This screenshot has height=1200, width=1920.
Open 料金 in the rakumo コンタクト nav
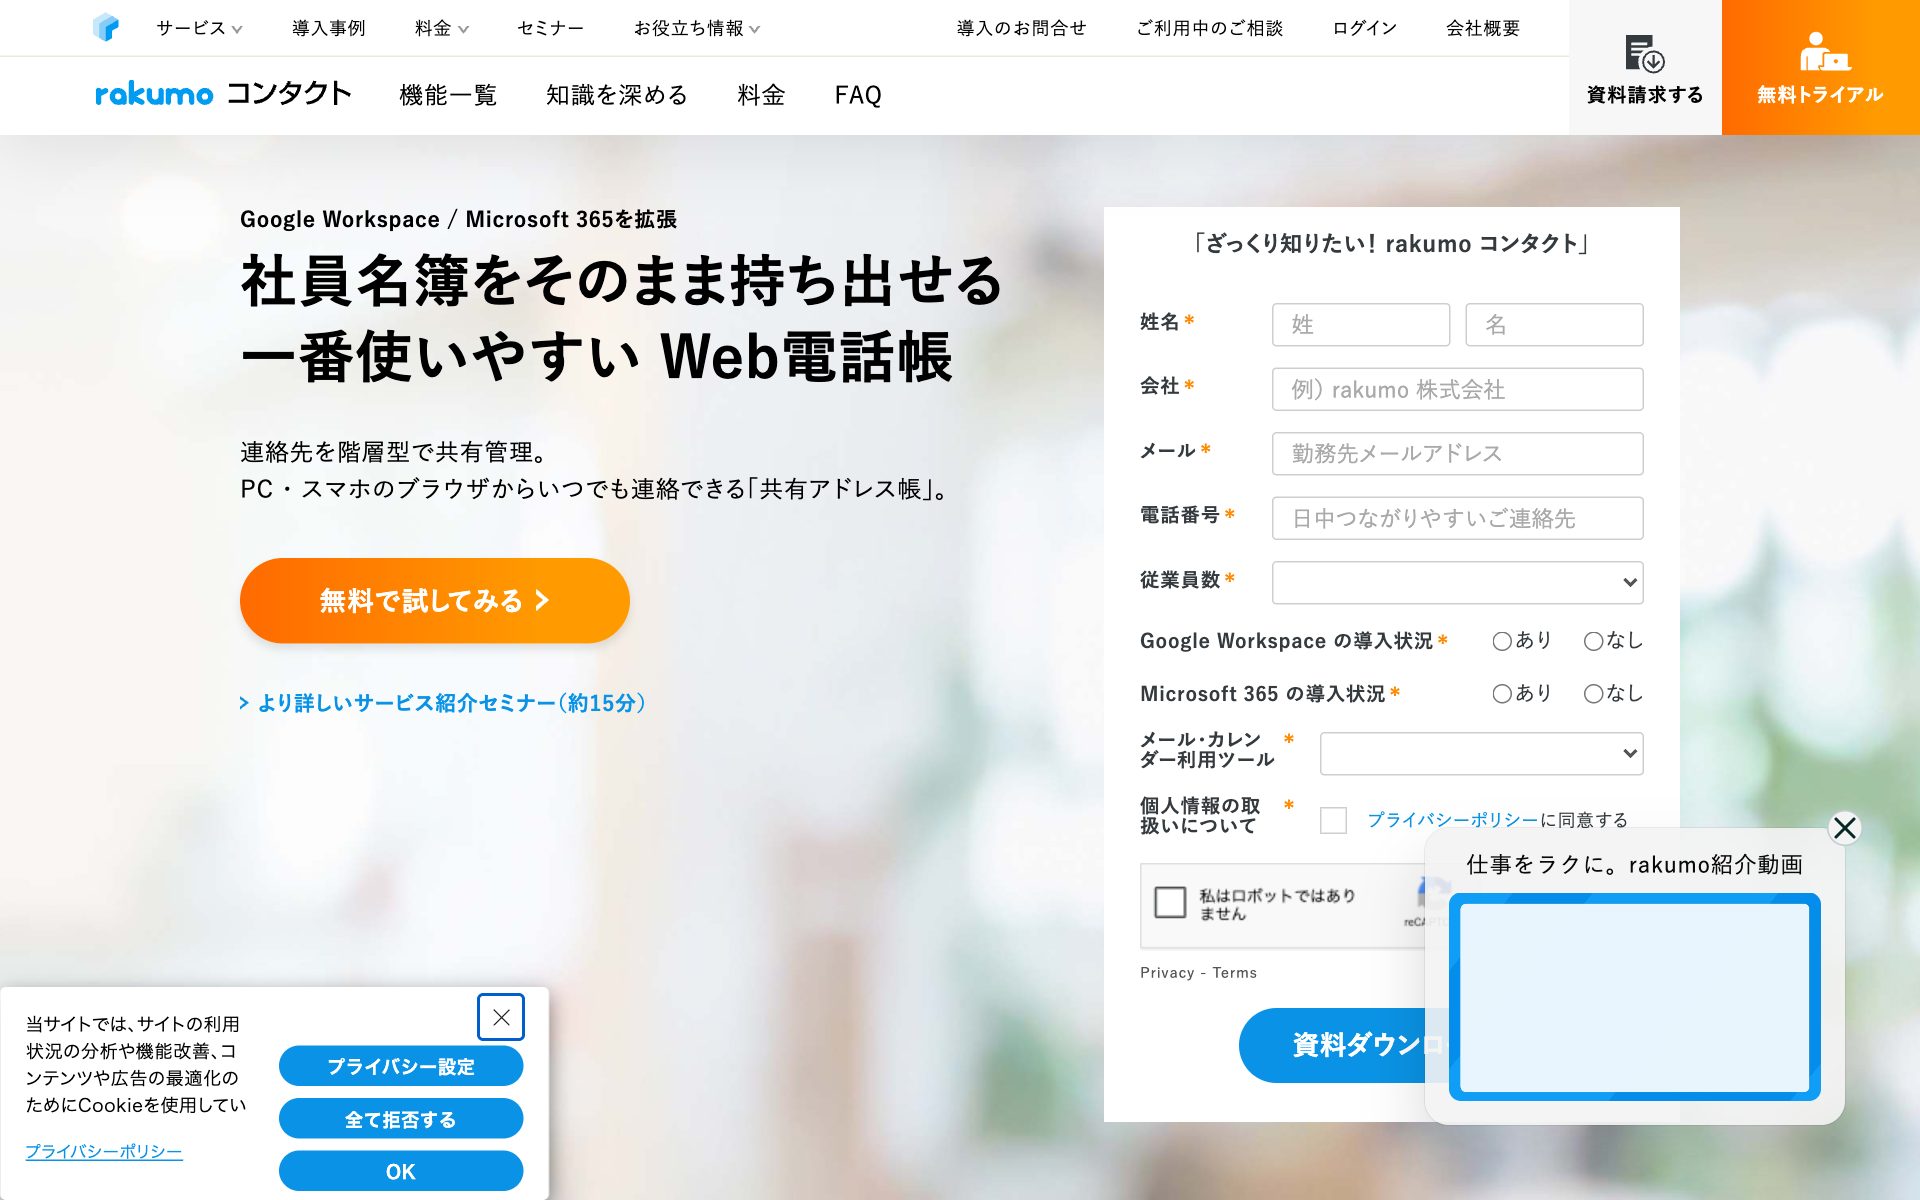pyautogui.click(x=761, y=95)
